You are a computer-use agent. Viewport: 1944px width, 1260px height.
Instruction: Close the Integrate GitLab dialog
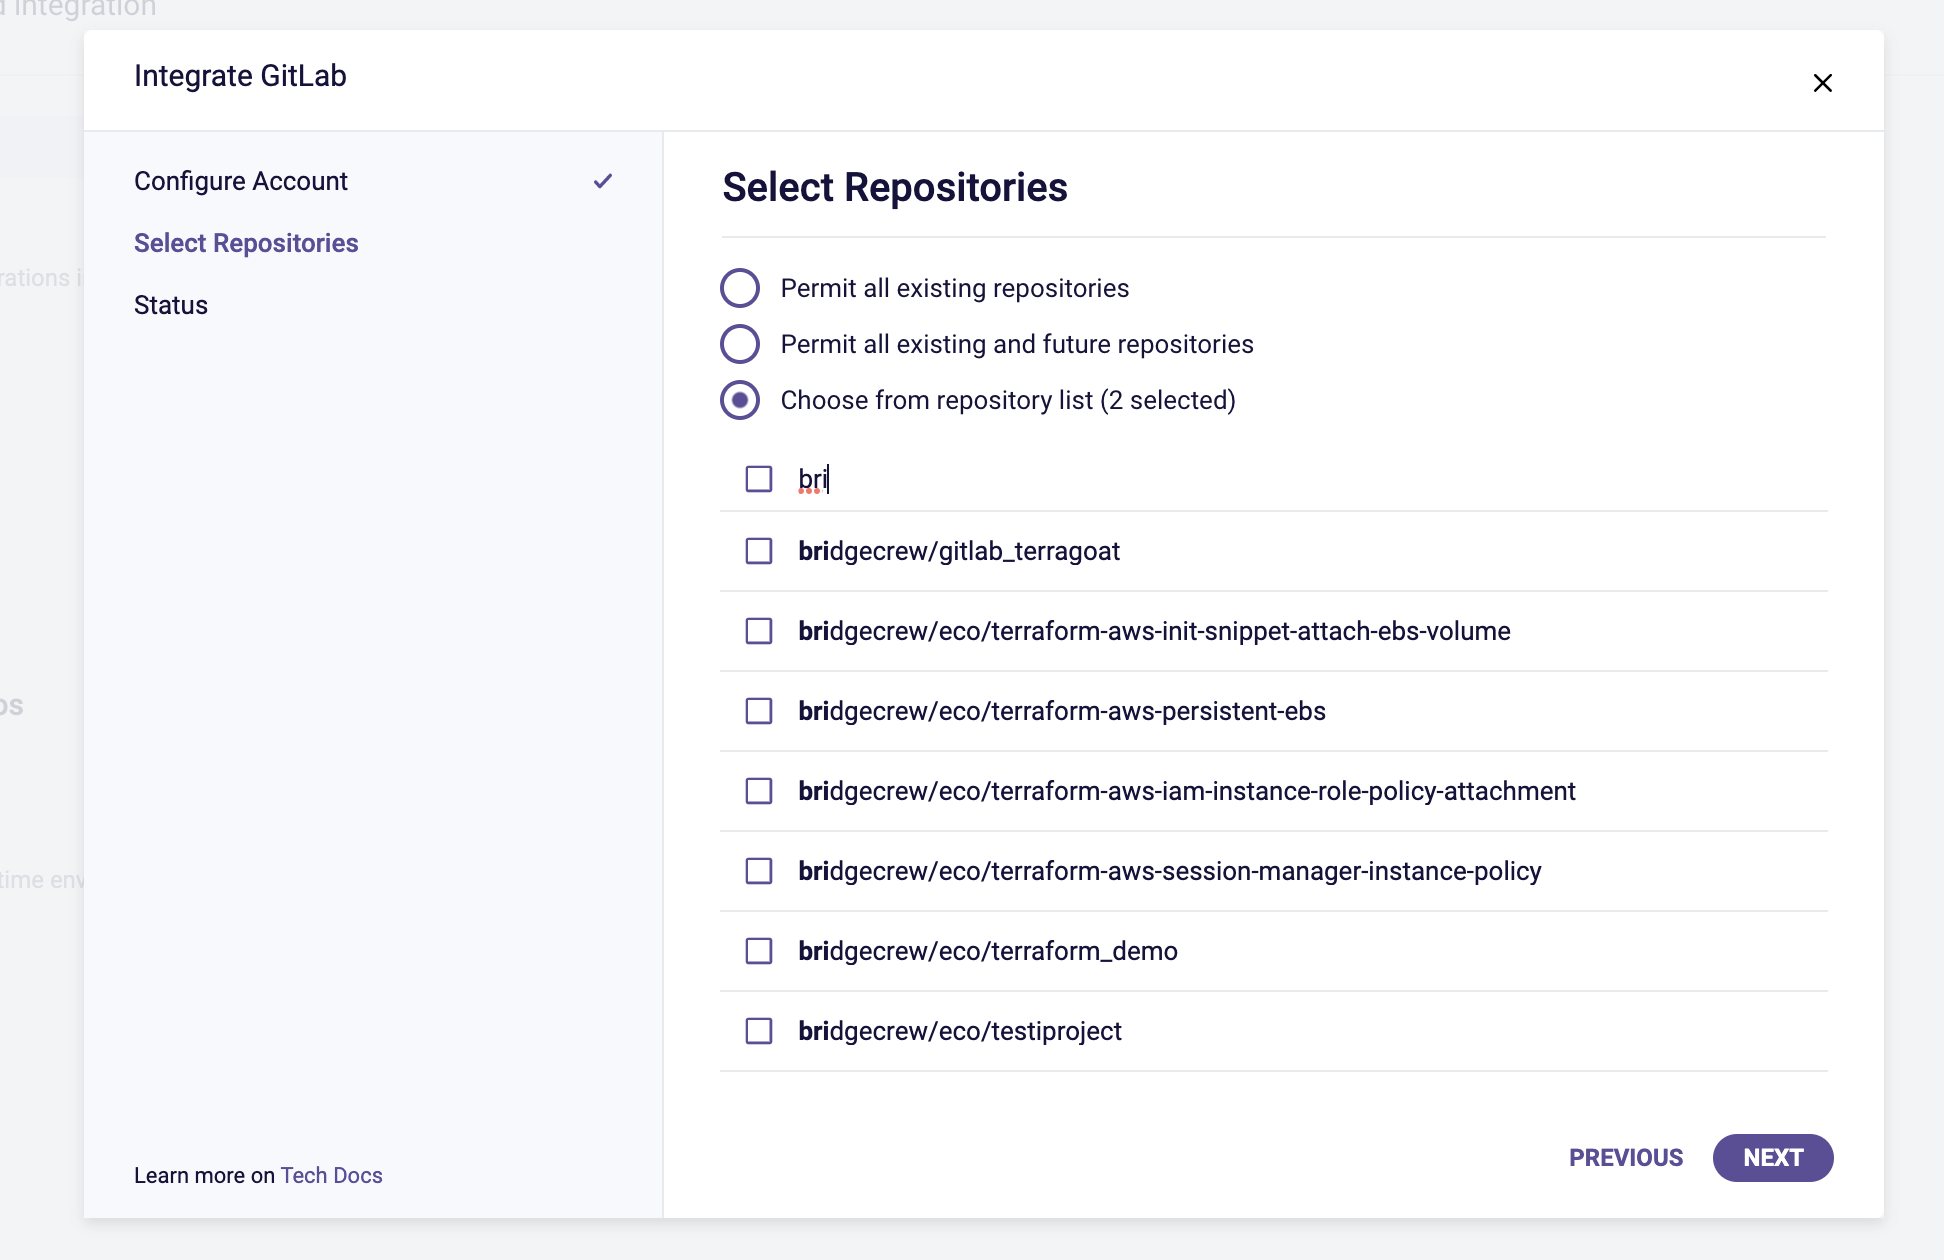tap(1822, 83)
